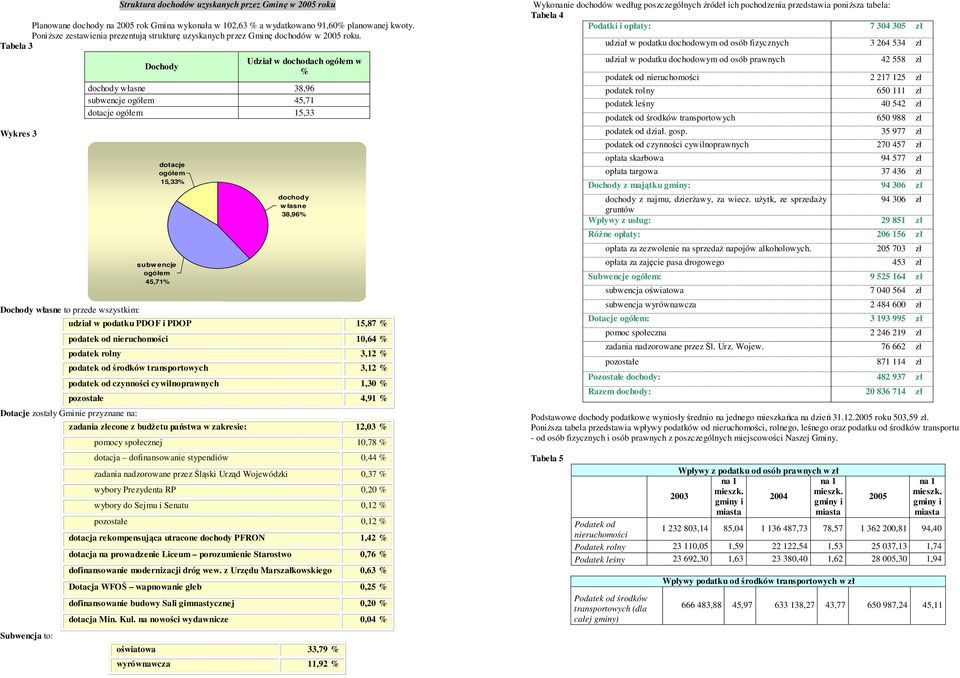Select the "pomocy społecznej" row
Screen dimensions: 960x678
click(228, 442)
